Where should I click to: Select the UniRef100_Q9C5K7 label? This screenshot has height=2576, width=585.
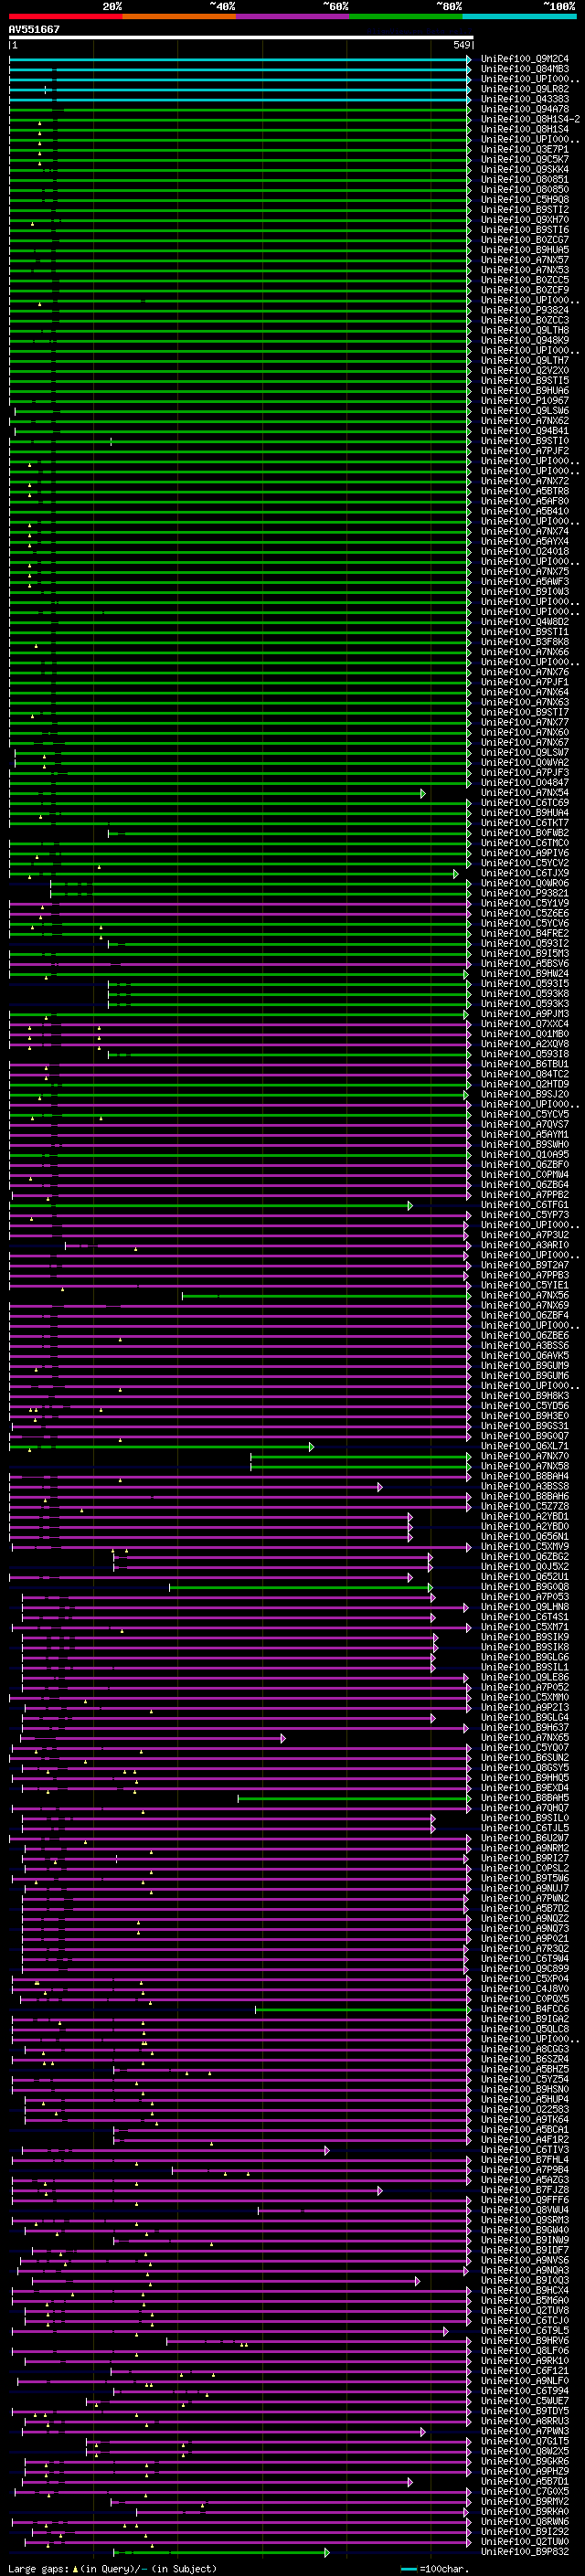(x=525, y=159)
